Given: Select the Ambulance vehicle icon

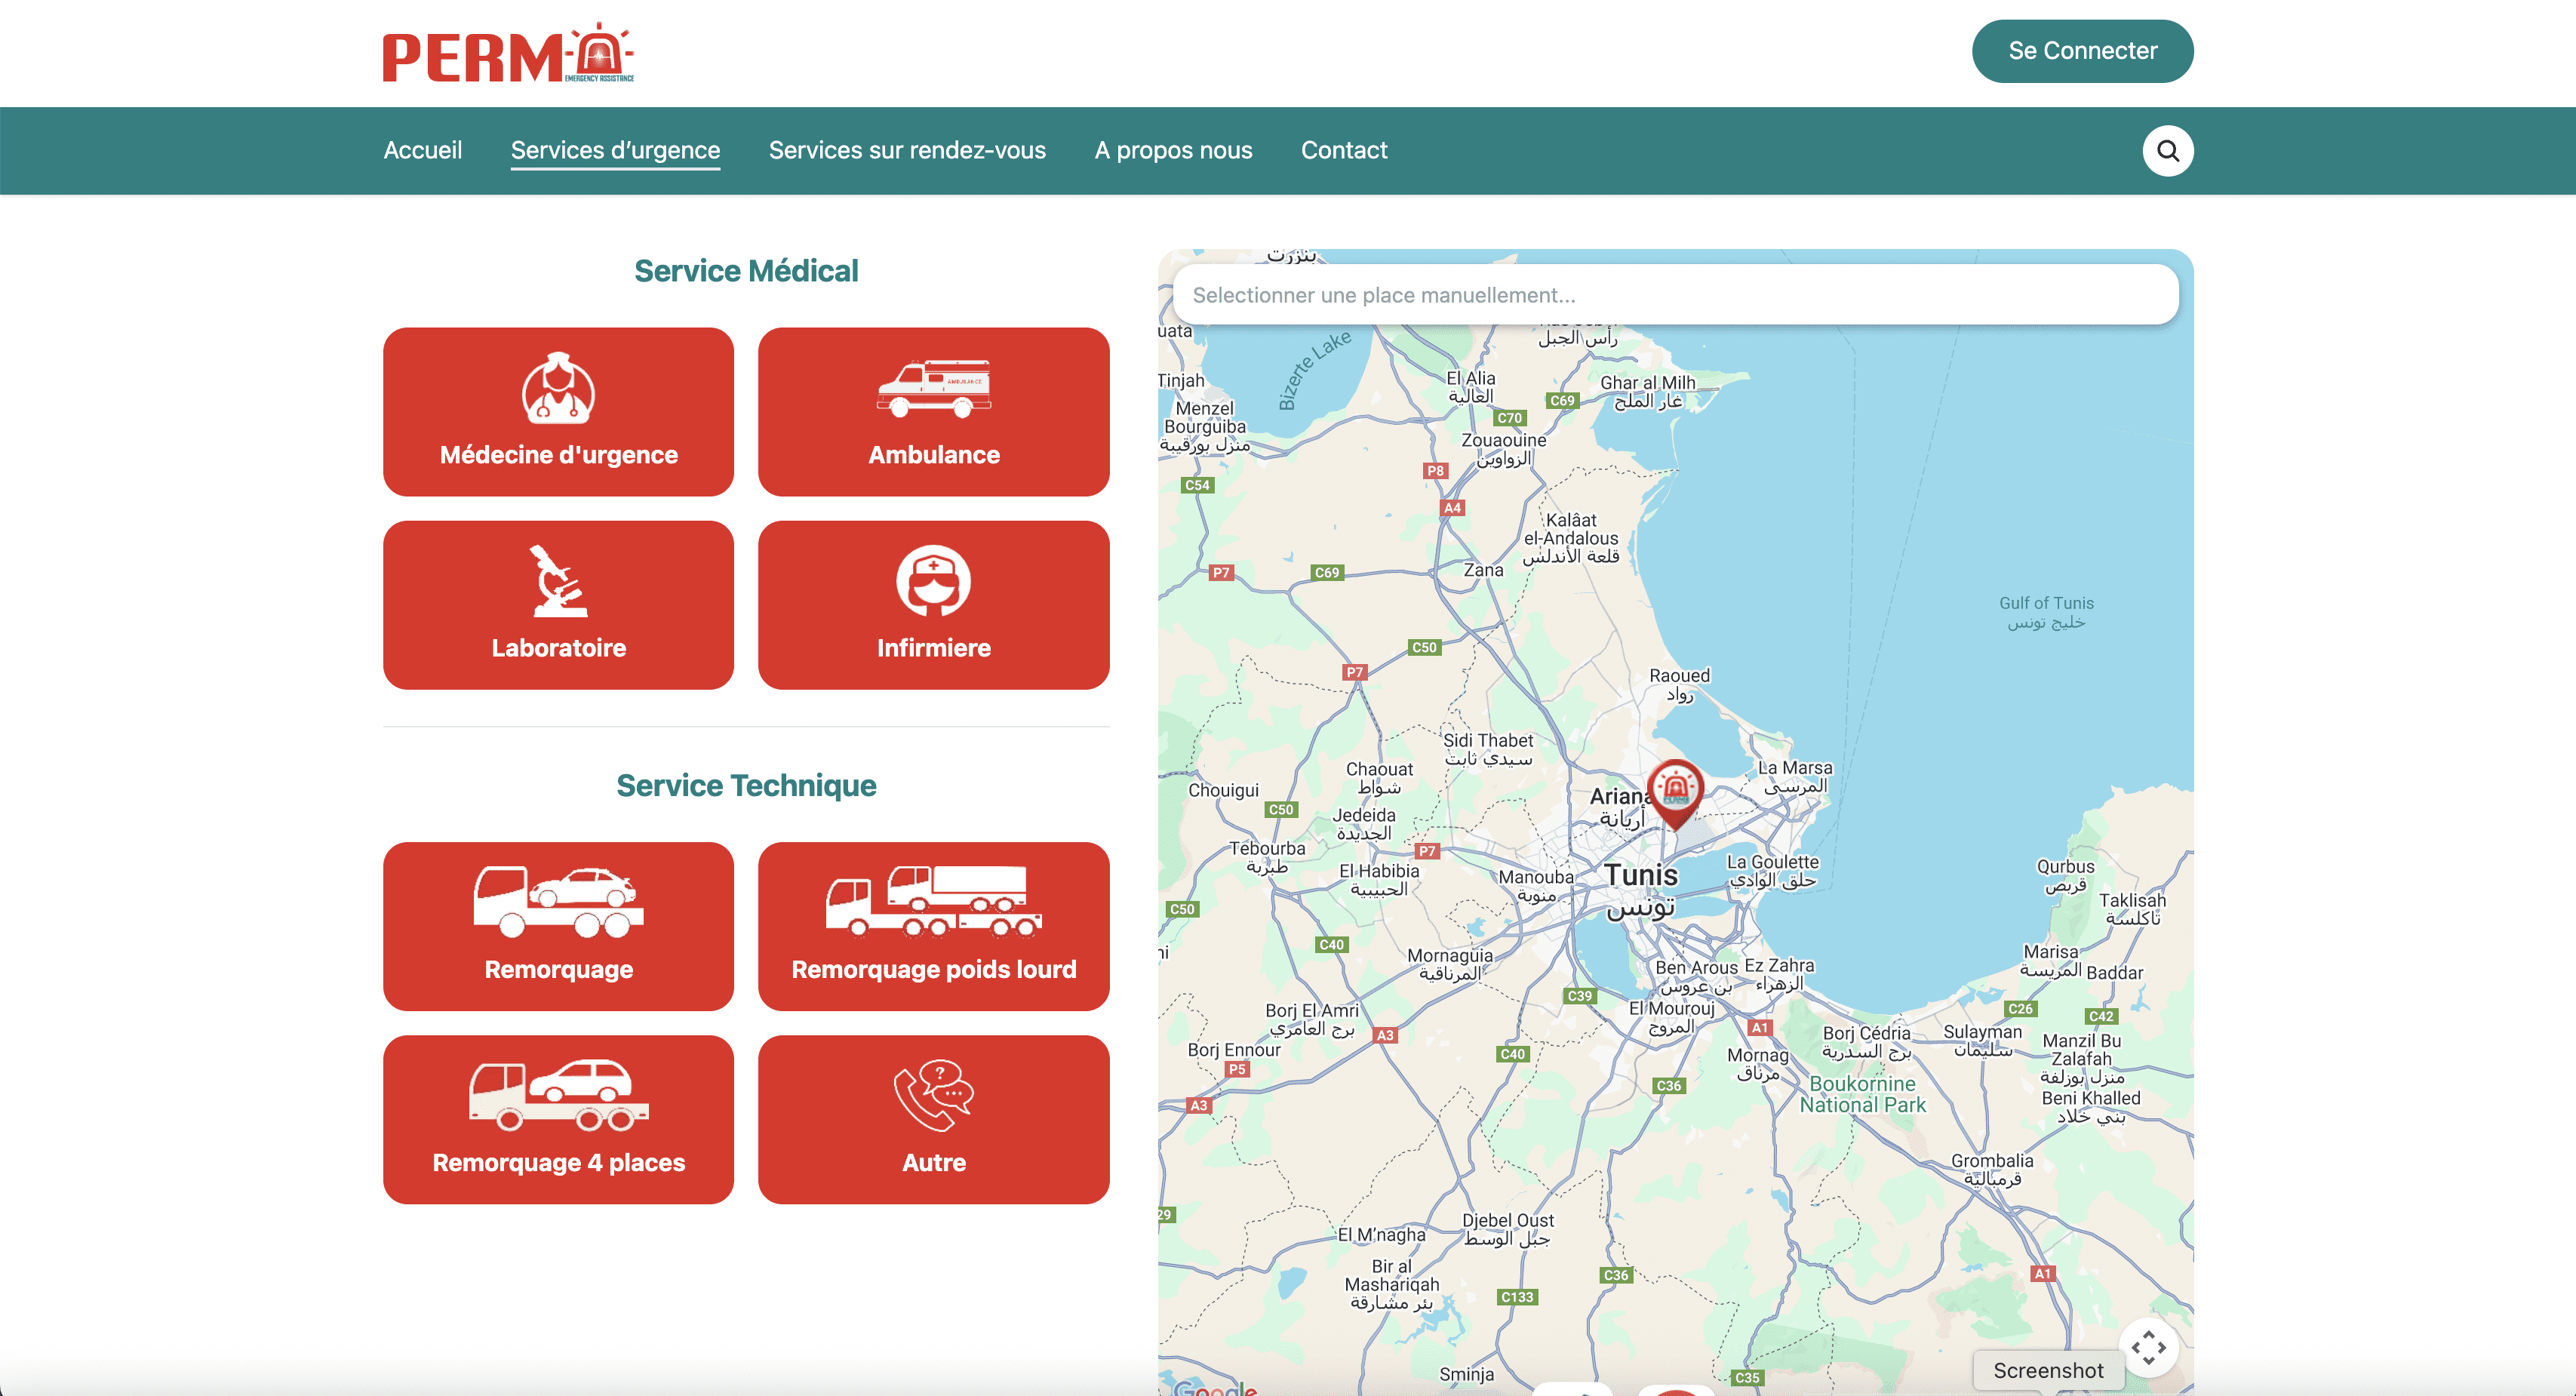Looking at the screenshot, I should [x=933, y=388].
